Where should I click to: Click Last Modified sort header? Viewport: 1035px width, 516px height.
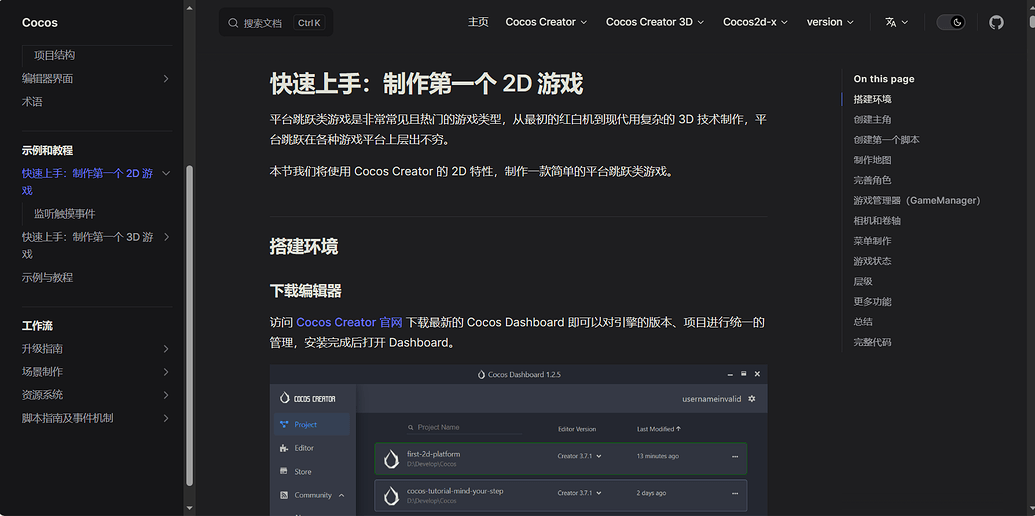659,429
